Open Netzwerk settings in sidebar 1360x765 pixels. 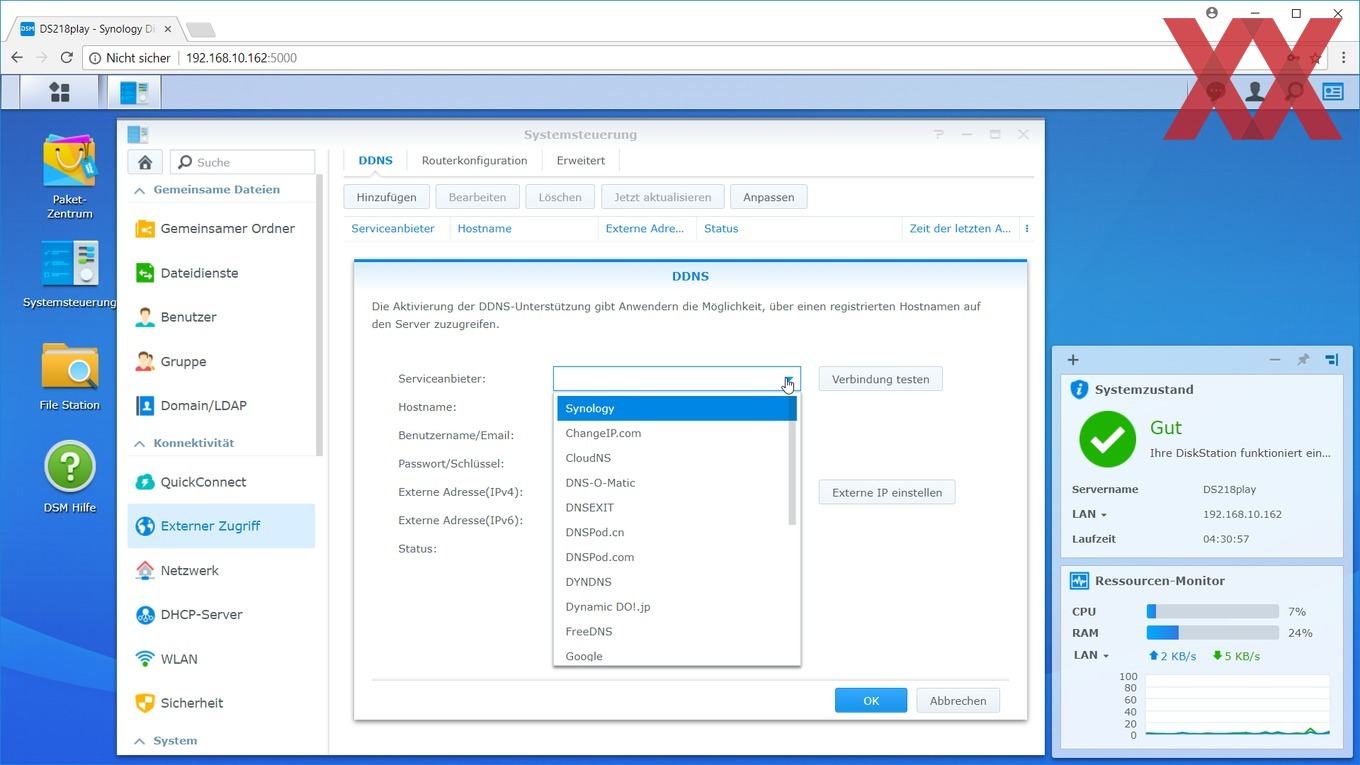coord(221,570)
